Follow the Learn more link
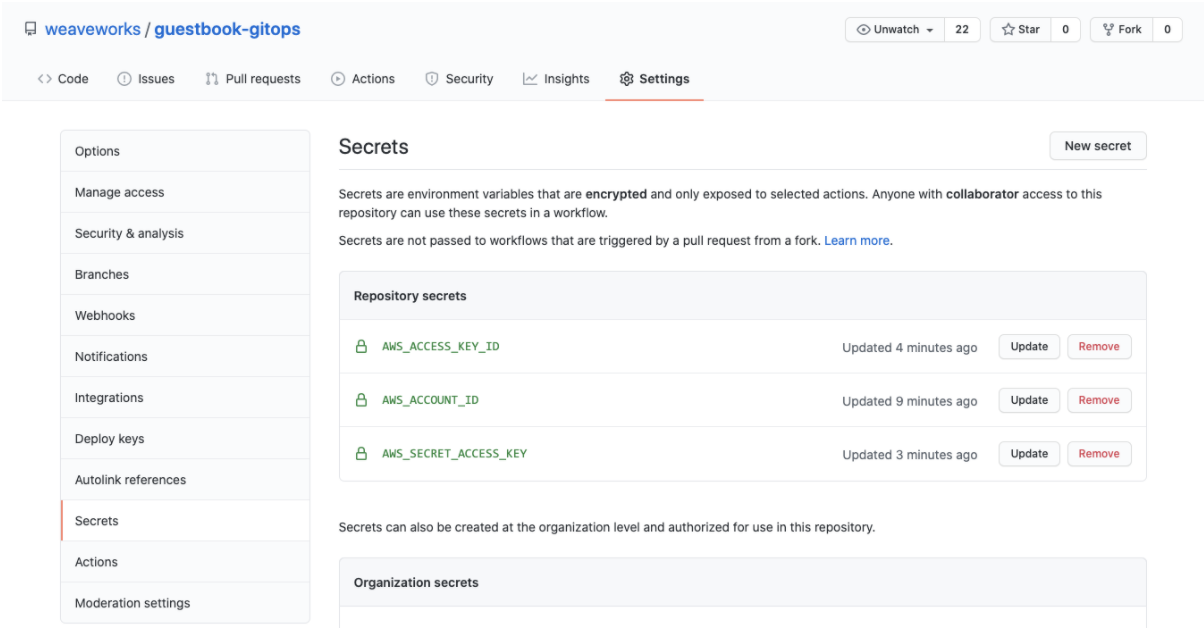 pyautogui.click(x=856, y=241)
